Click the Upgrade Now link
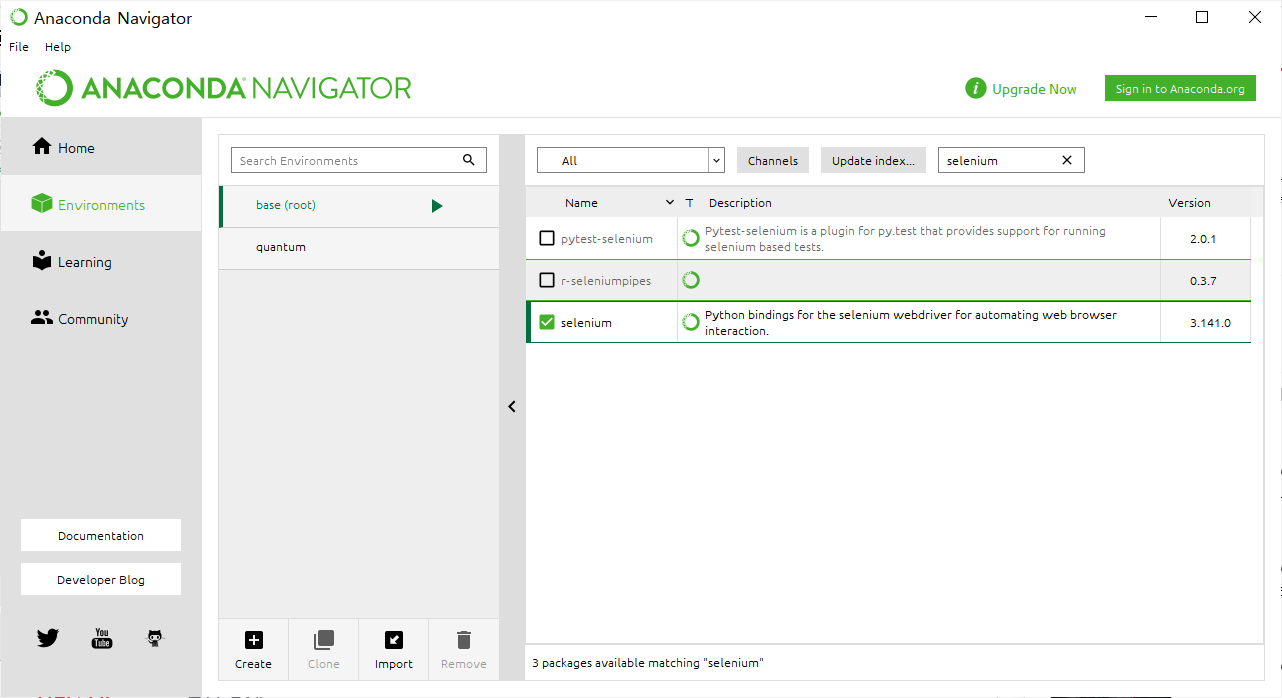The height and width of the screenshot is (698, 1282). (x=1034, y=89)
